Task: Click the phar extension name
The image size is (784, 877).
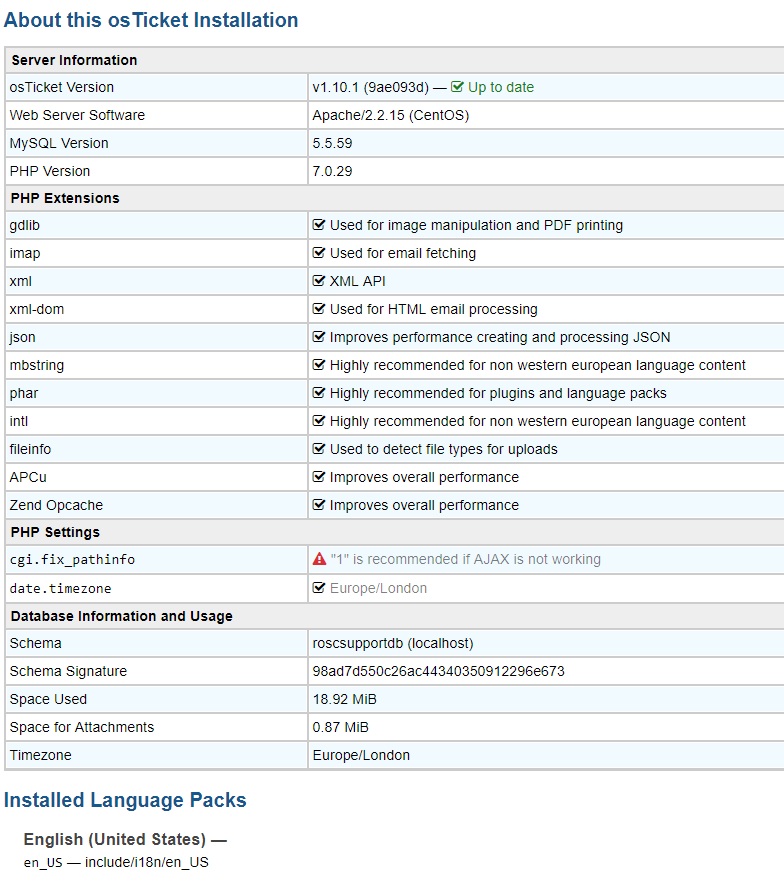Action: (23, 393)
